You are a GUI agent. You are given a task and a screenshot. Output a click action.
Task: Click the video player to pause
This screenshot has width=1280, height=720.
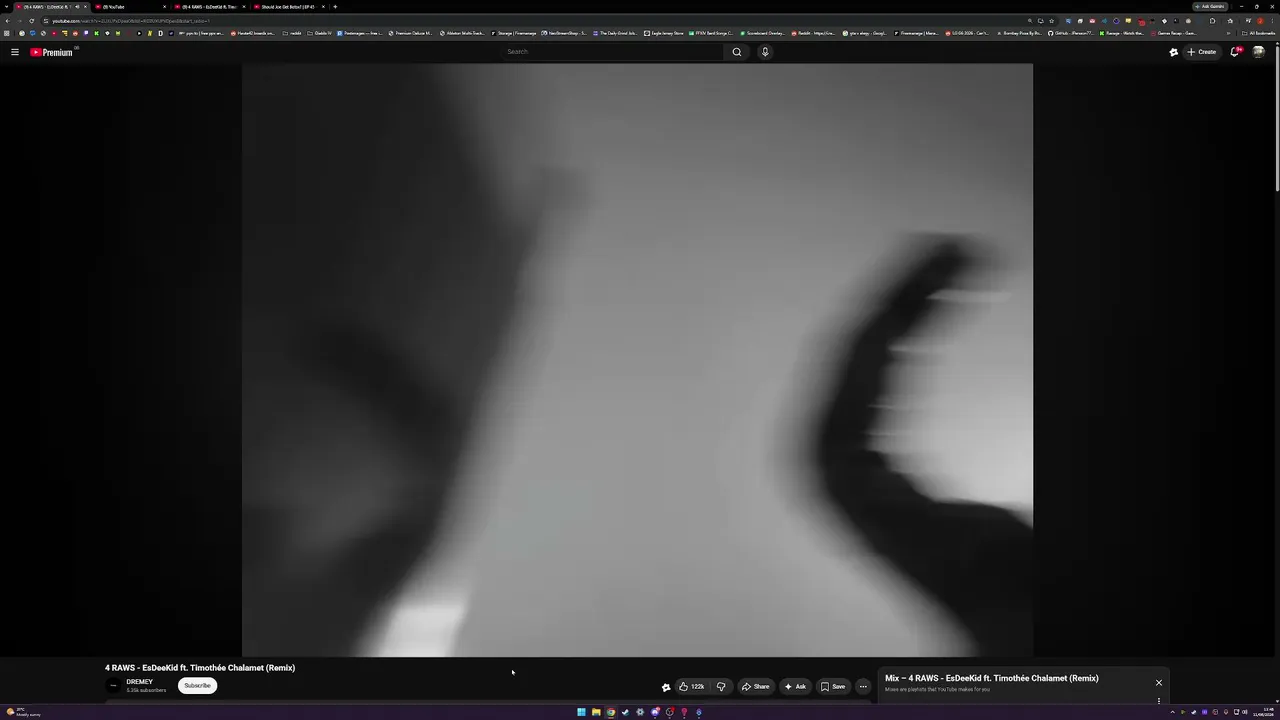click(x=637, y=360)
